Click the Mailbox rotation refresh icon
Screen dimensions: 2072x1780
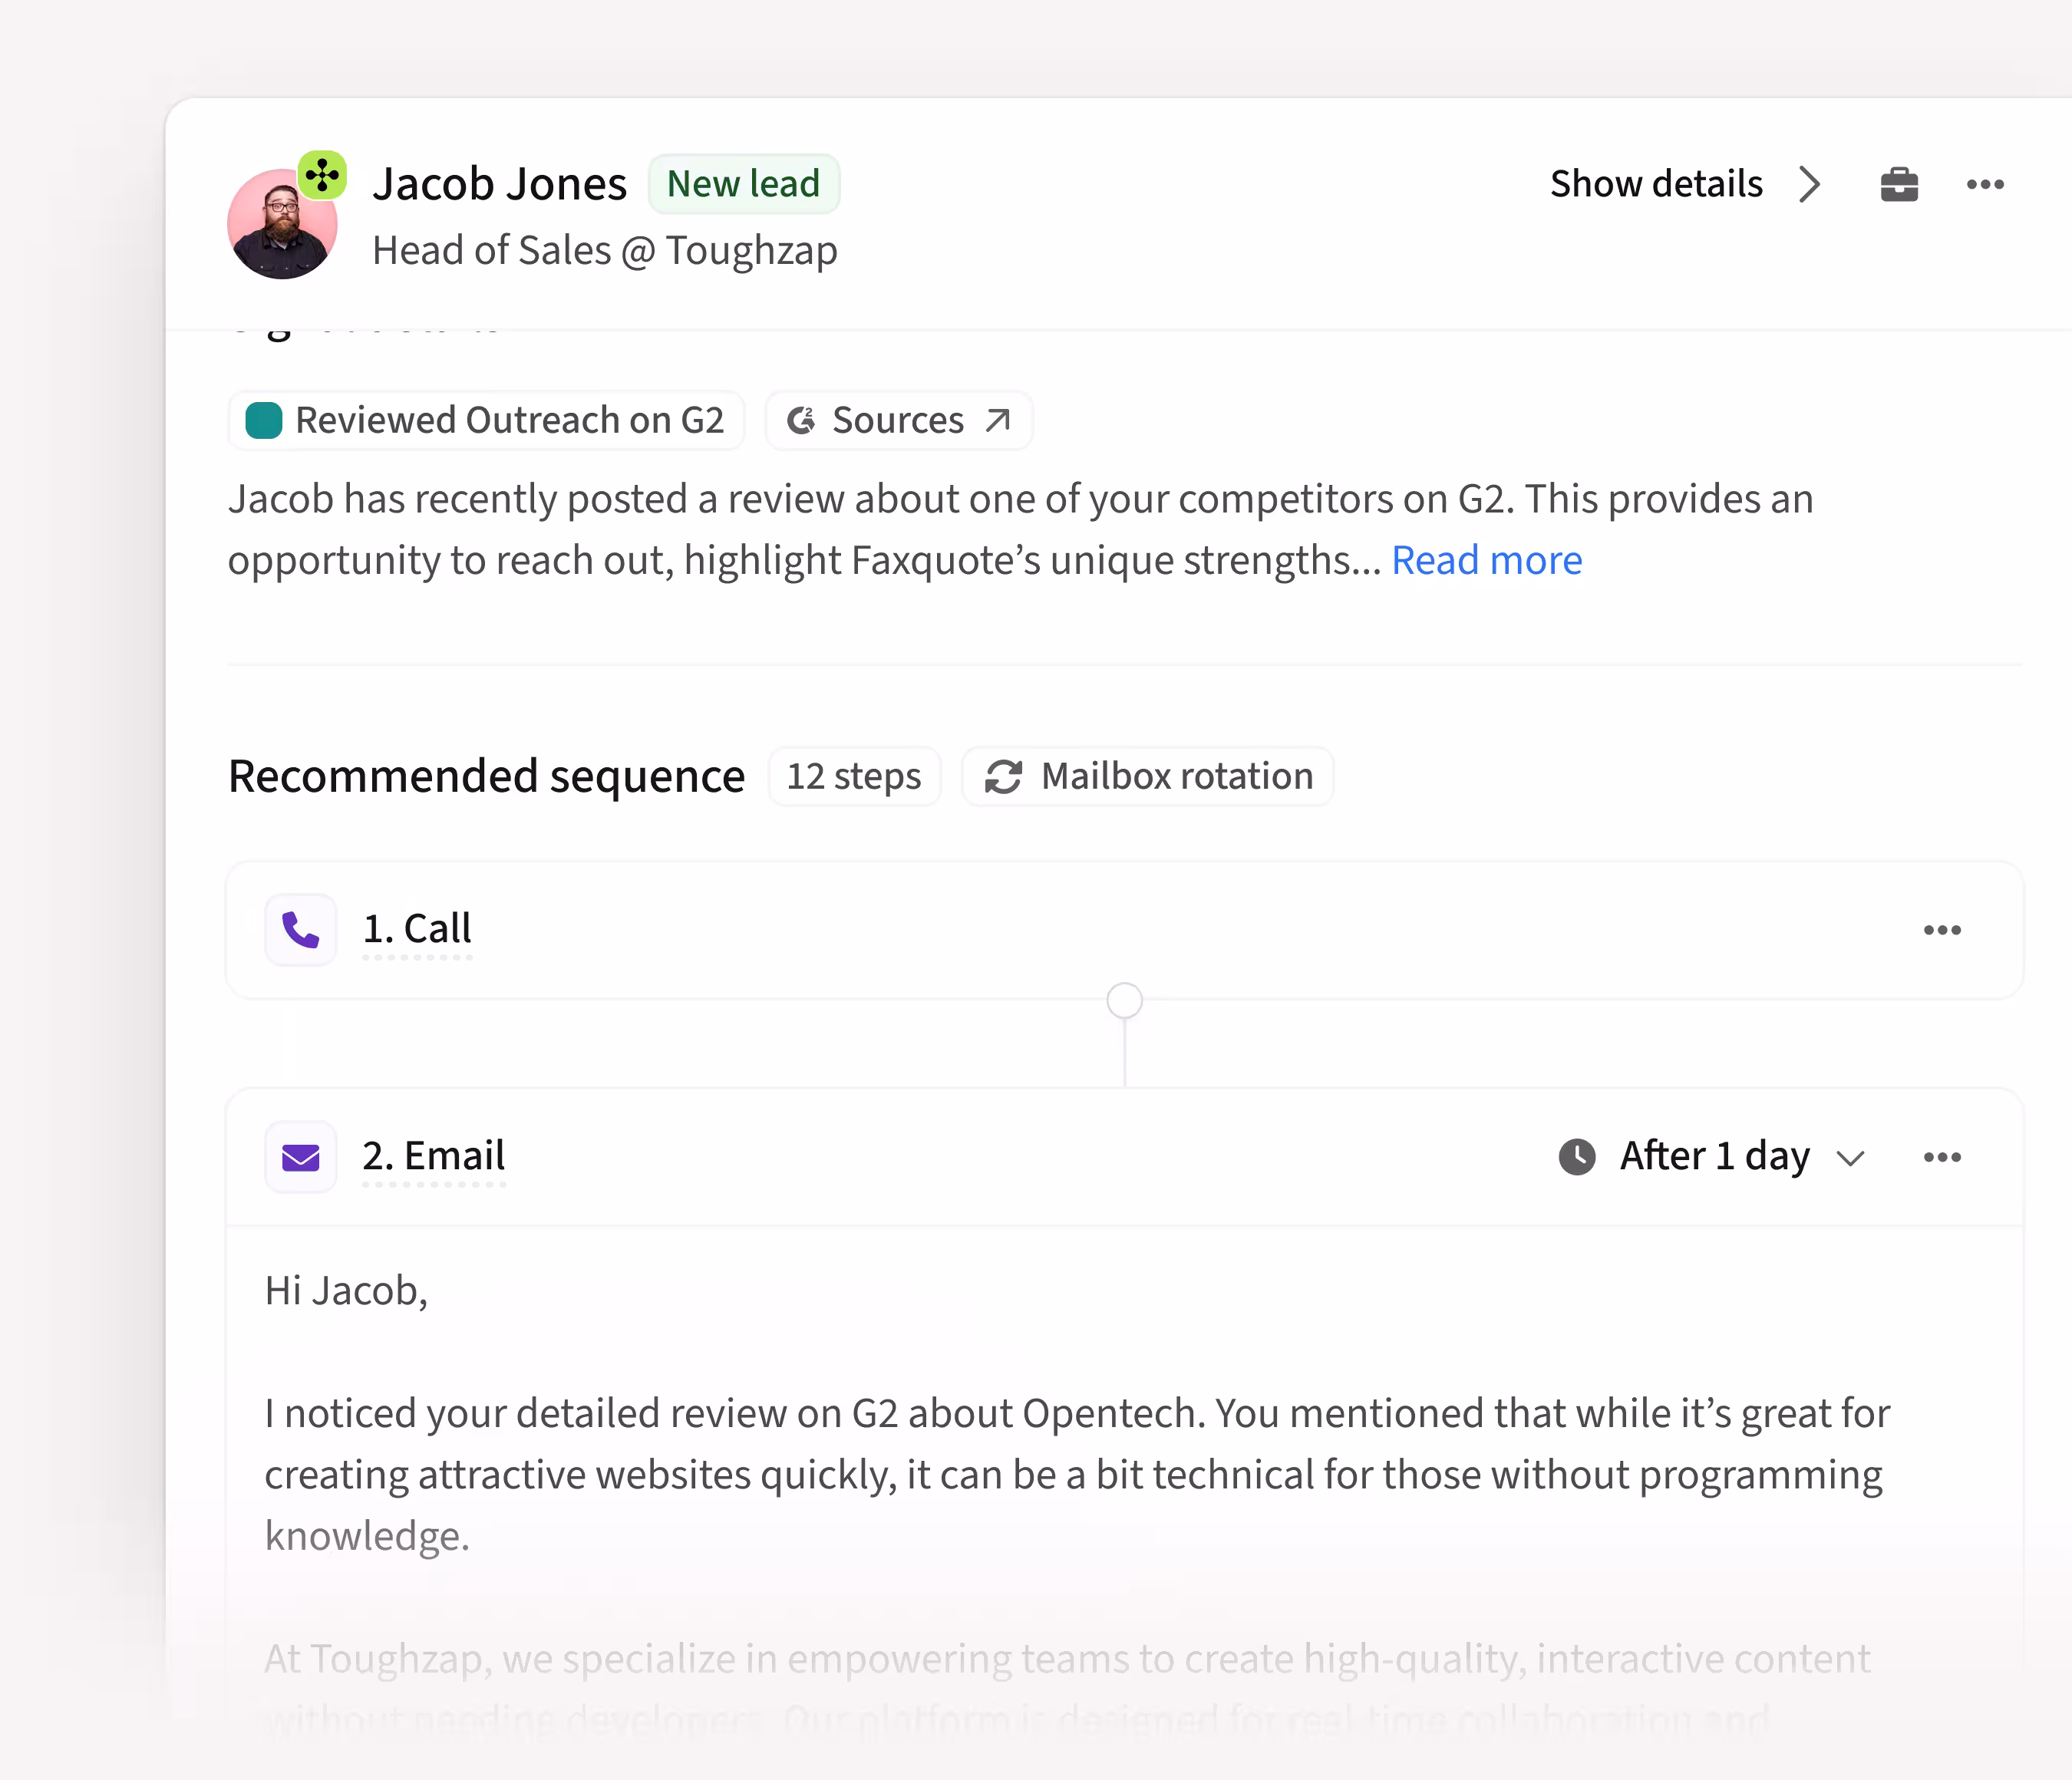click(x=1003, y=777)
